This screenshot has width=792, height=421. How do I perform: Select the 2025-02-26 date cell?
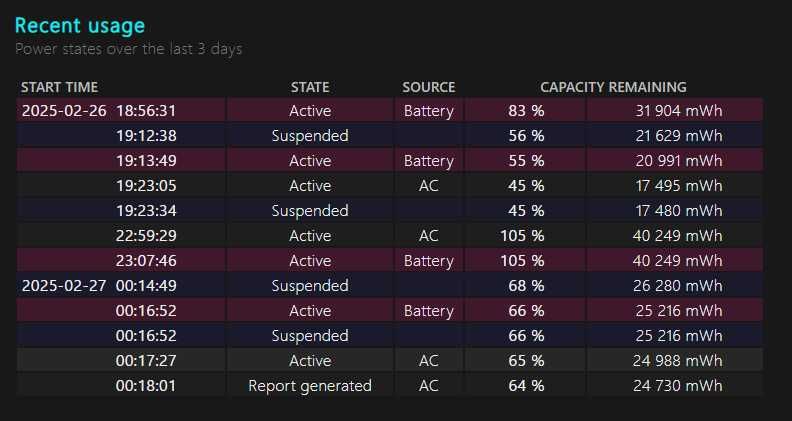62,111
